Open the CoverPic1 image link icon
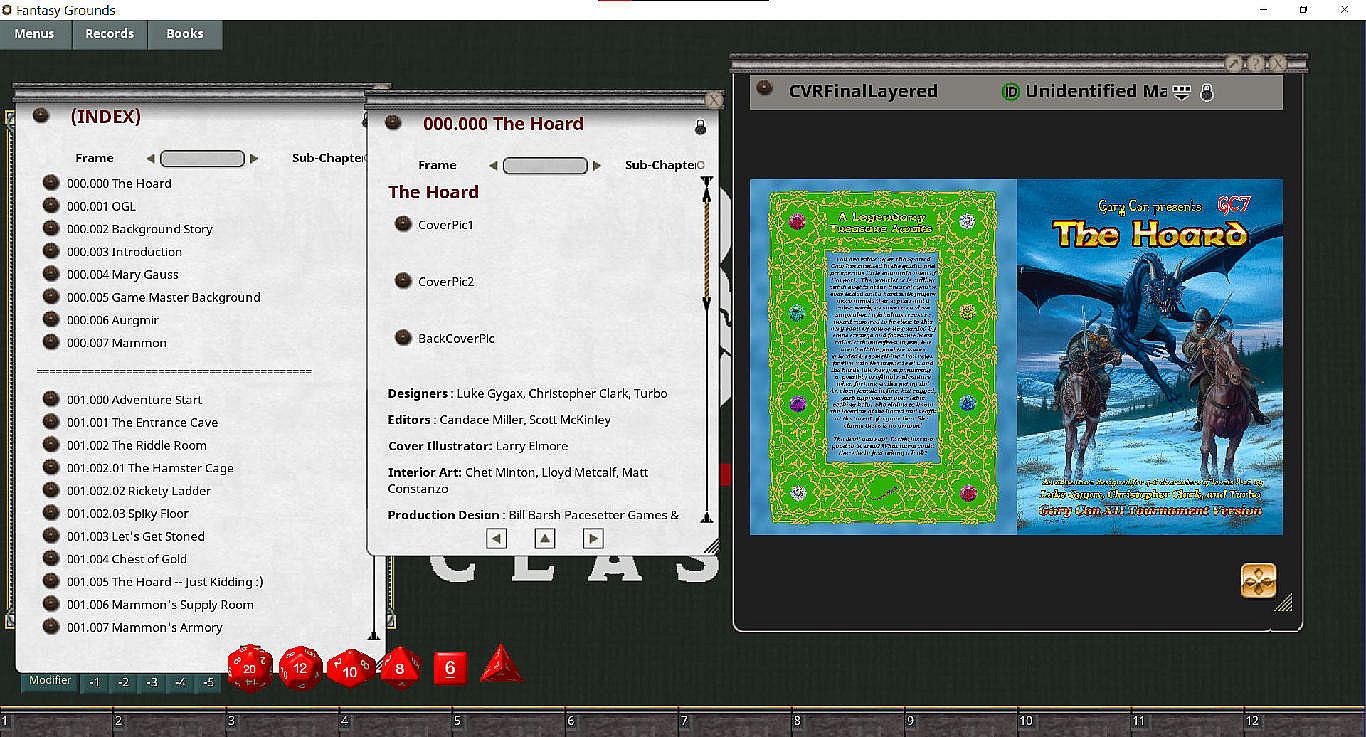The width and height of the screenshot is (1366, 737). point(403,224)
